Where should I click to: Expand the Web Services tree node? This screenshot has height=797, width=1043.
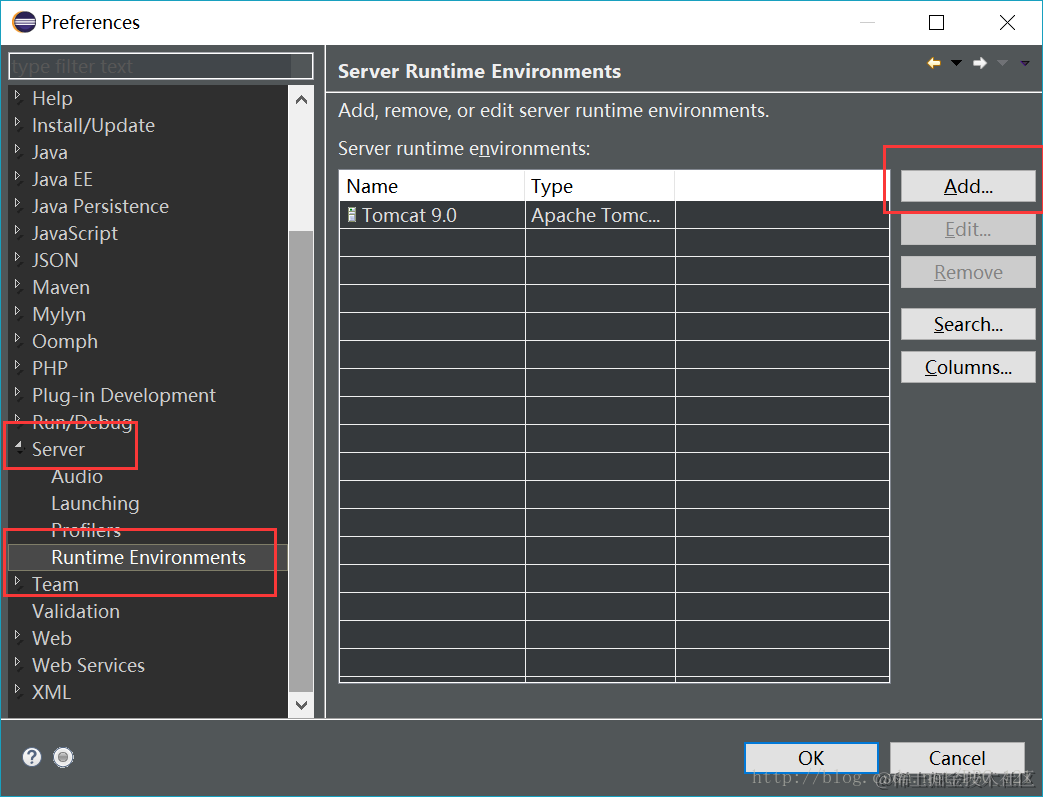point(18,663)
